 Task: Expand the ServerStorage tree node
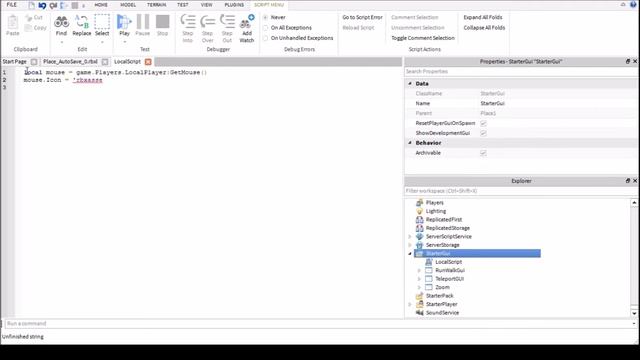(410, 245)
